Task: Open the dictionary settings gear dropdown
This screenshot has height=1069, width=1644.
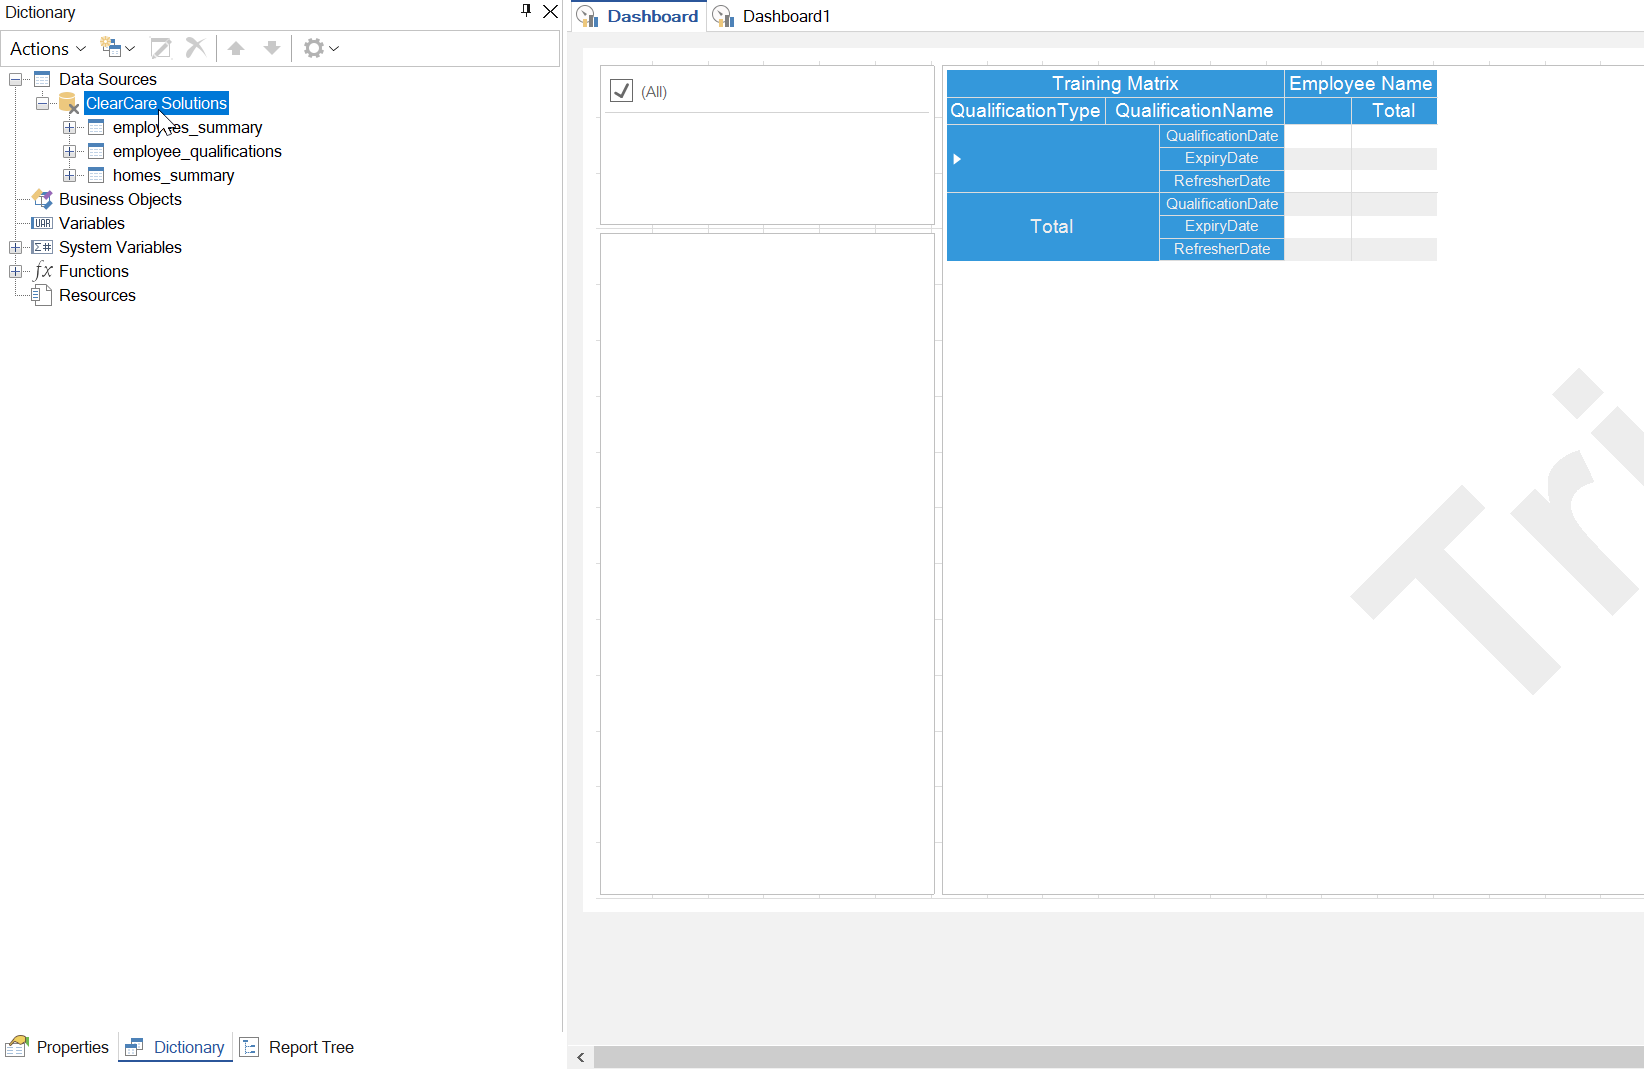Action: (321, 48)
